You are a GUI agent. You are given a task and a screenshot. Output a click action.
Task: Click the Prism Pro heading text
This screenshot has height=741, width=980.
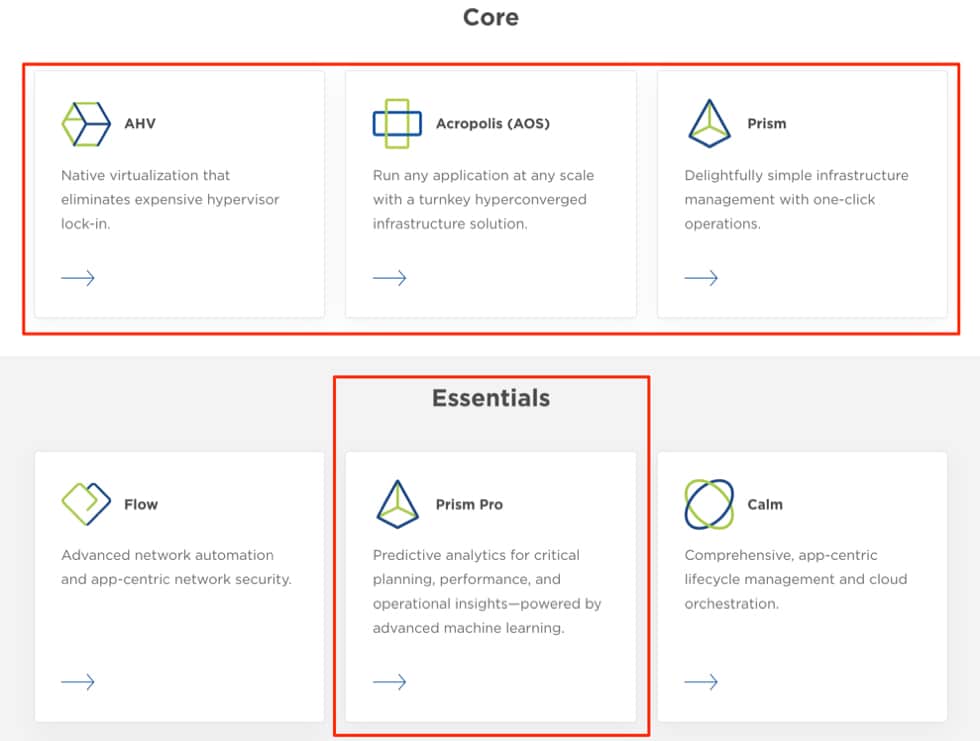(x=469, y=504)
